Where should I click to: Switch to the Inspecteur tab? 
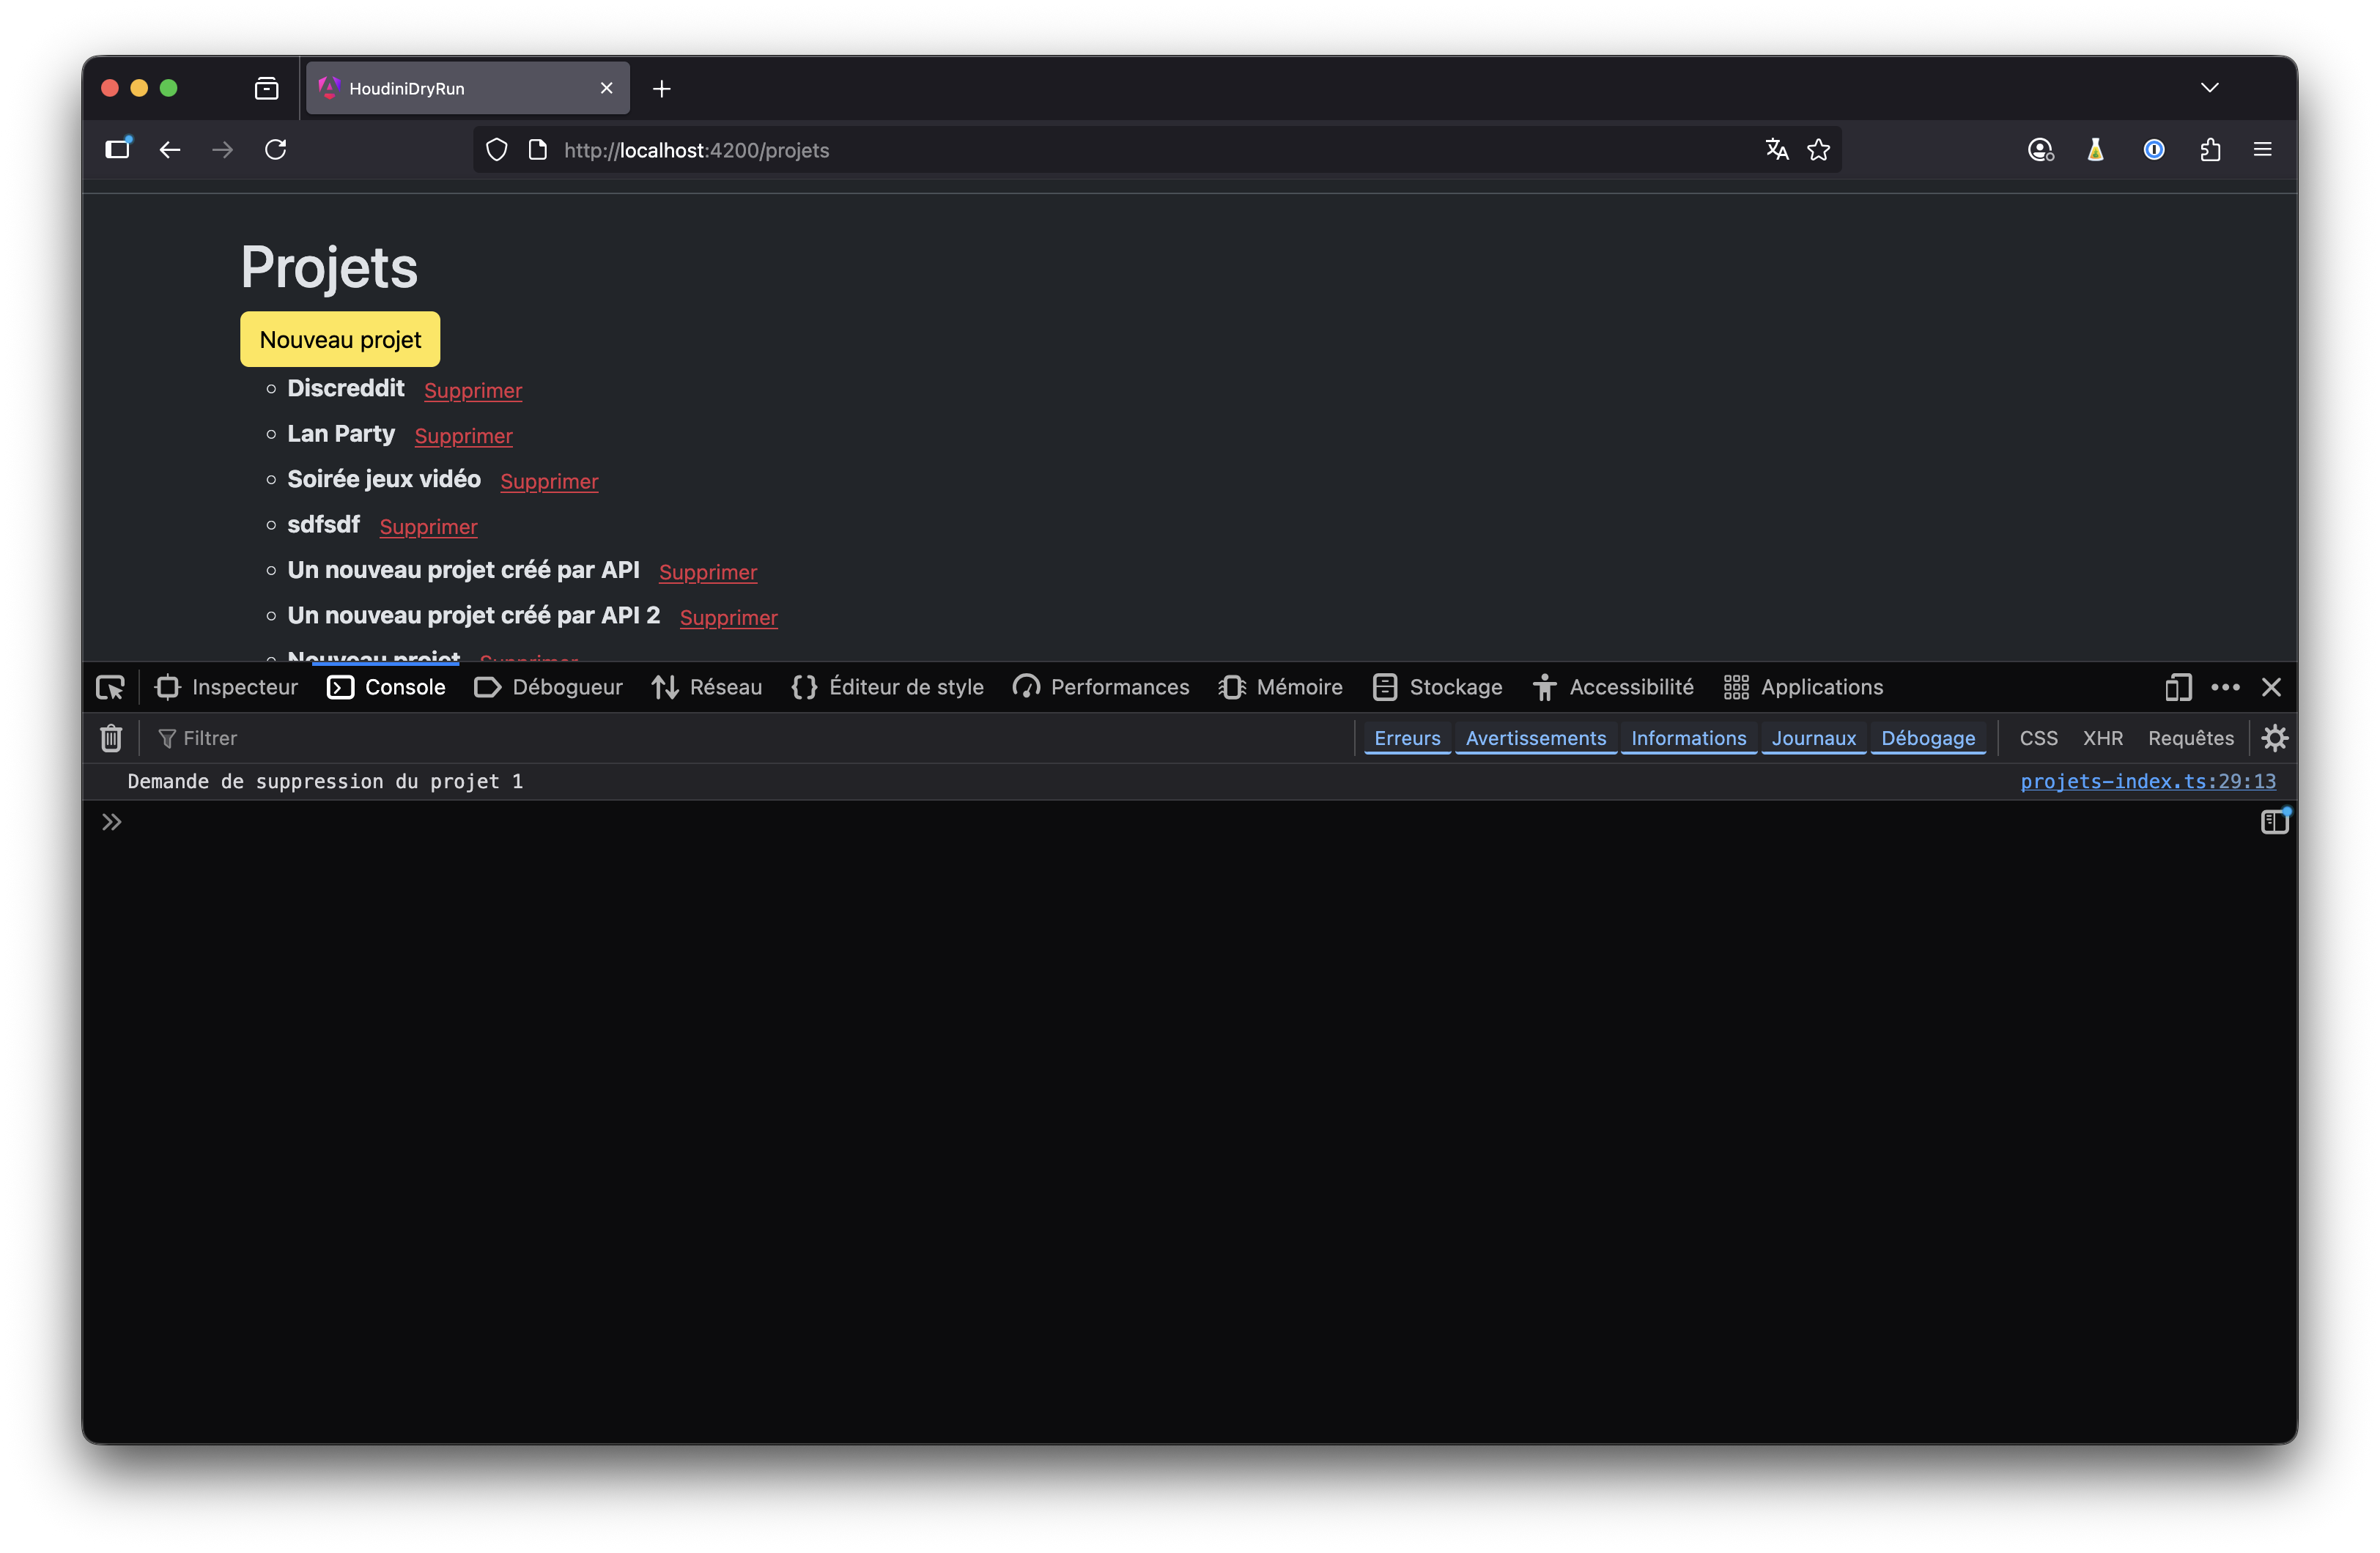click(227, 687)
